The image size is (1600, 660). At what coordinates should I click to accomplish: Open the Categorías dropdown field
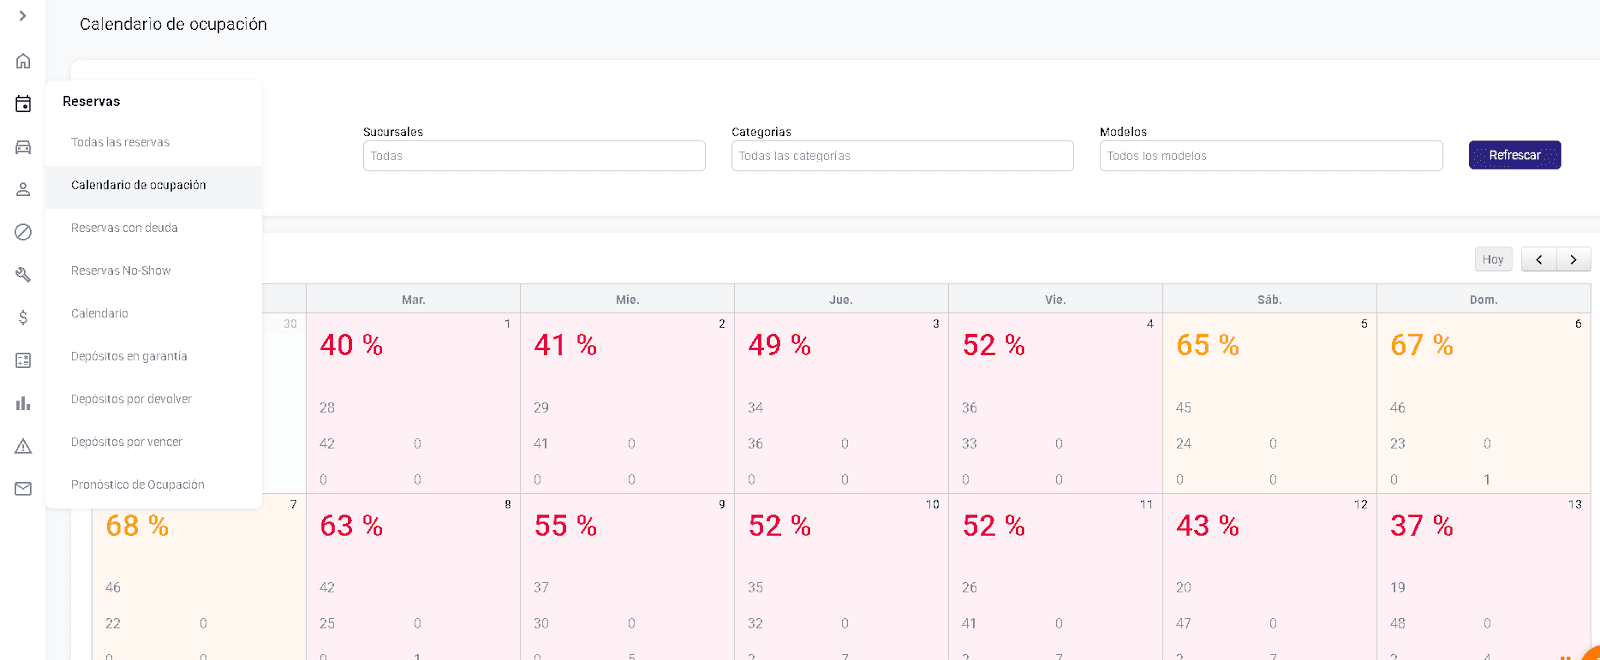tap(902, 156)
